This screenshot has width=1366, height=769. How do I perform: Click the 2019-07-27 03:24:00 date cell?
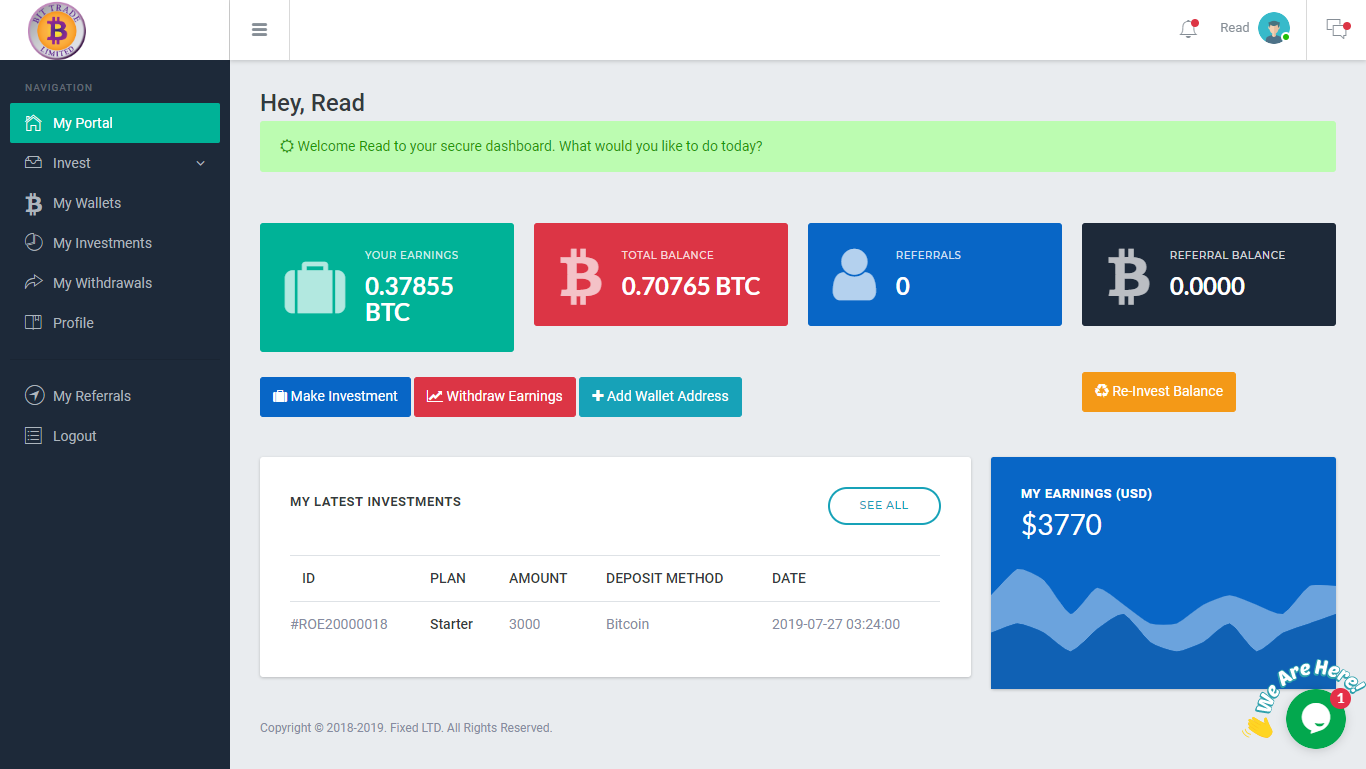point(836,624)
